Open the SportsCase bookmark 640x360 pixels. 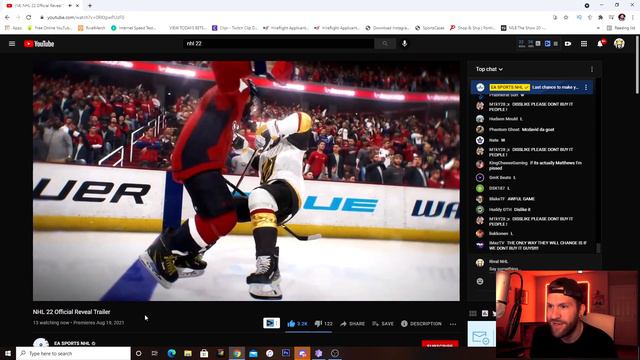(x=429, y=28)
